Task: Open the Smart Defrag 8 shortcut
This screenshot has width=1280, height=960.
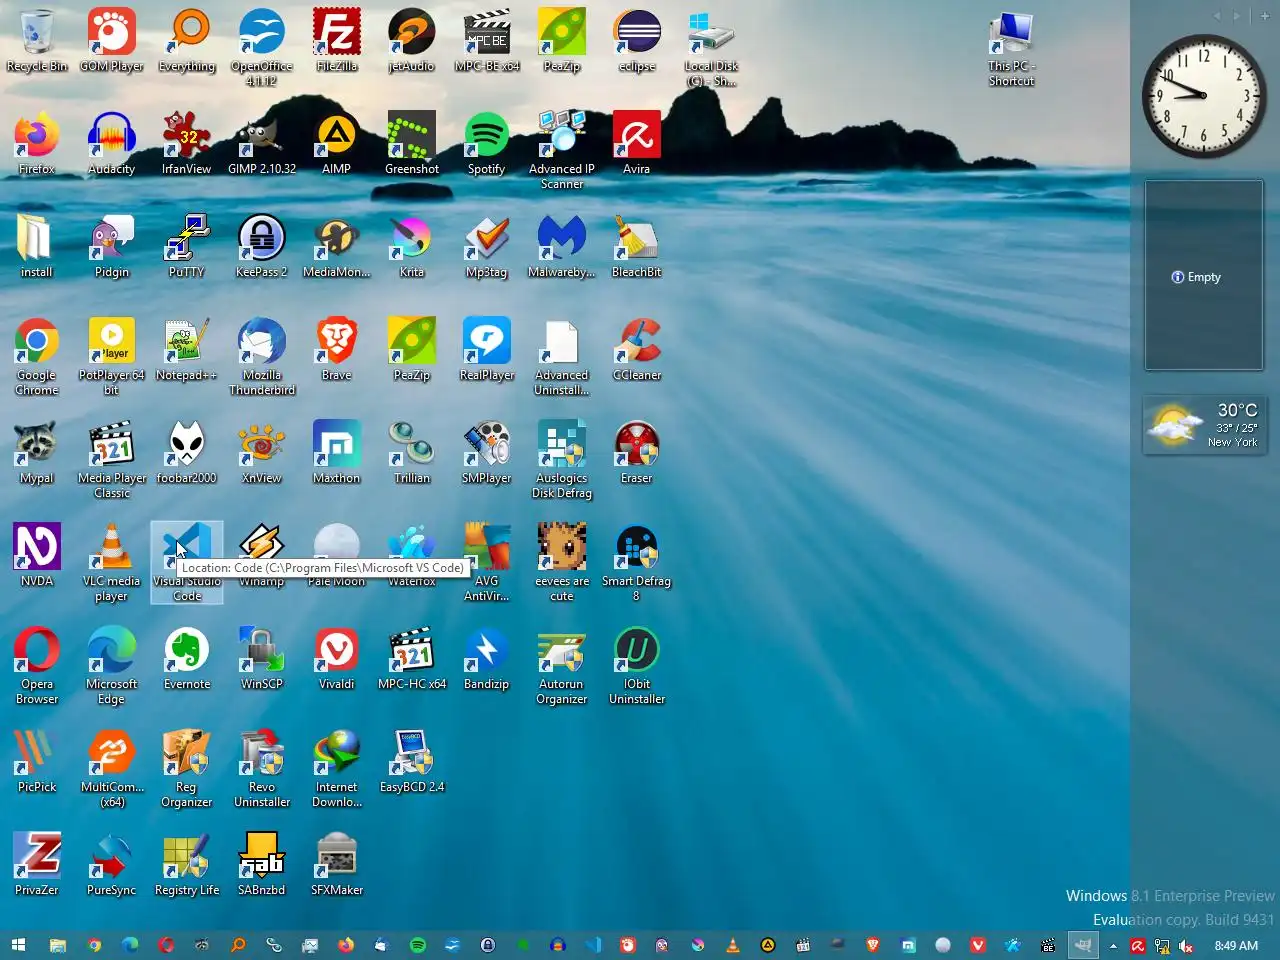Action: pos(637,563)
